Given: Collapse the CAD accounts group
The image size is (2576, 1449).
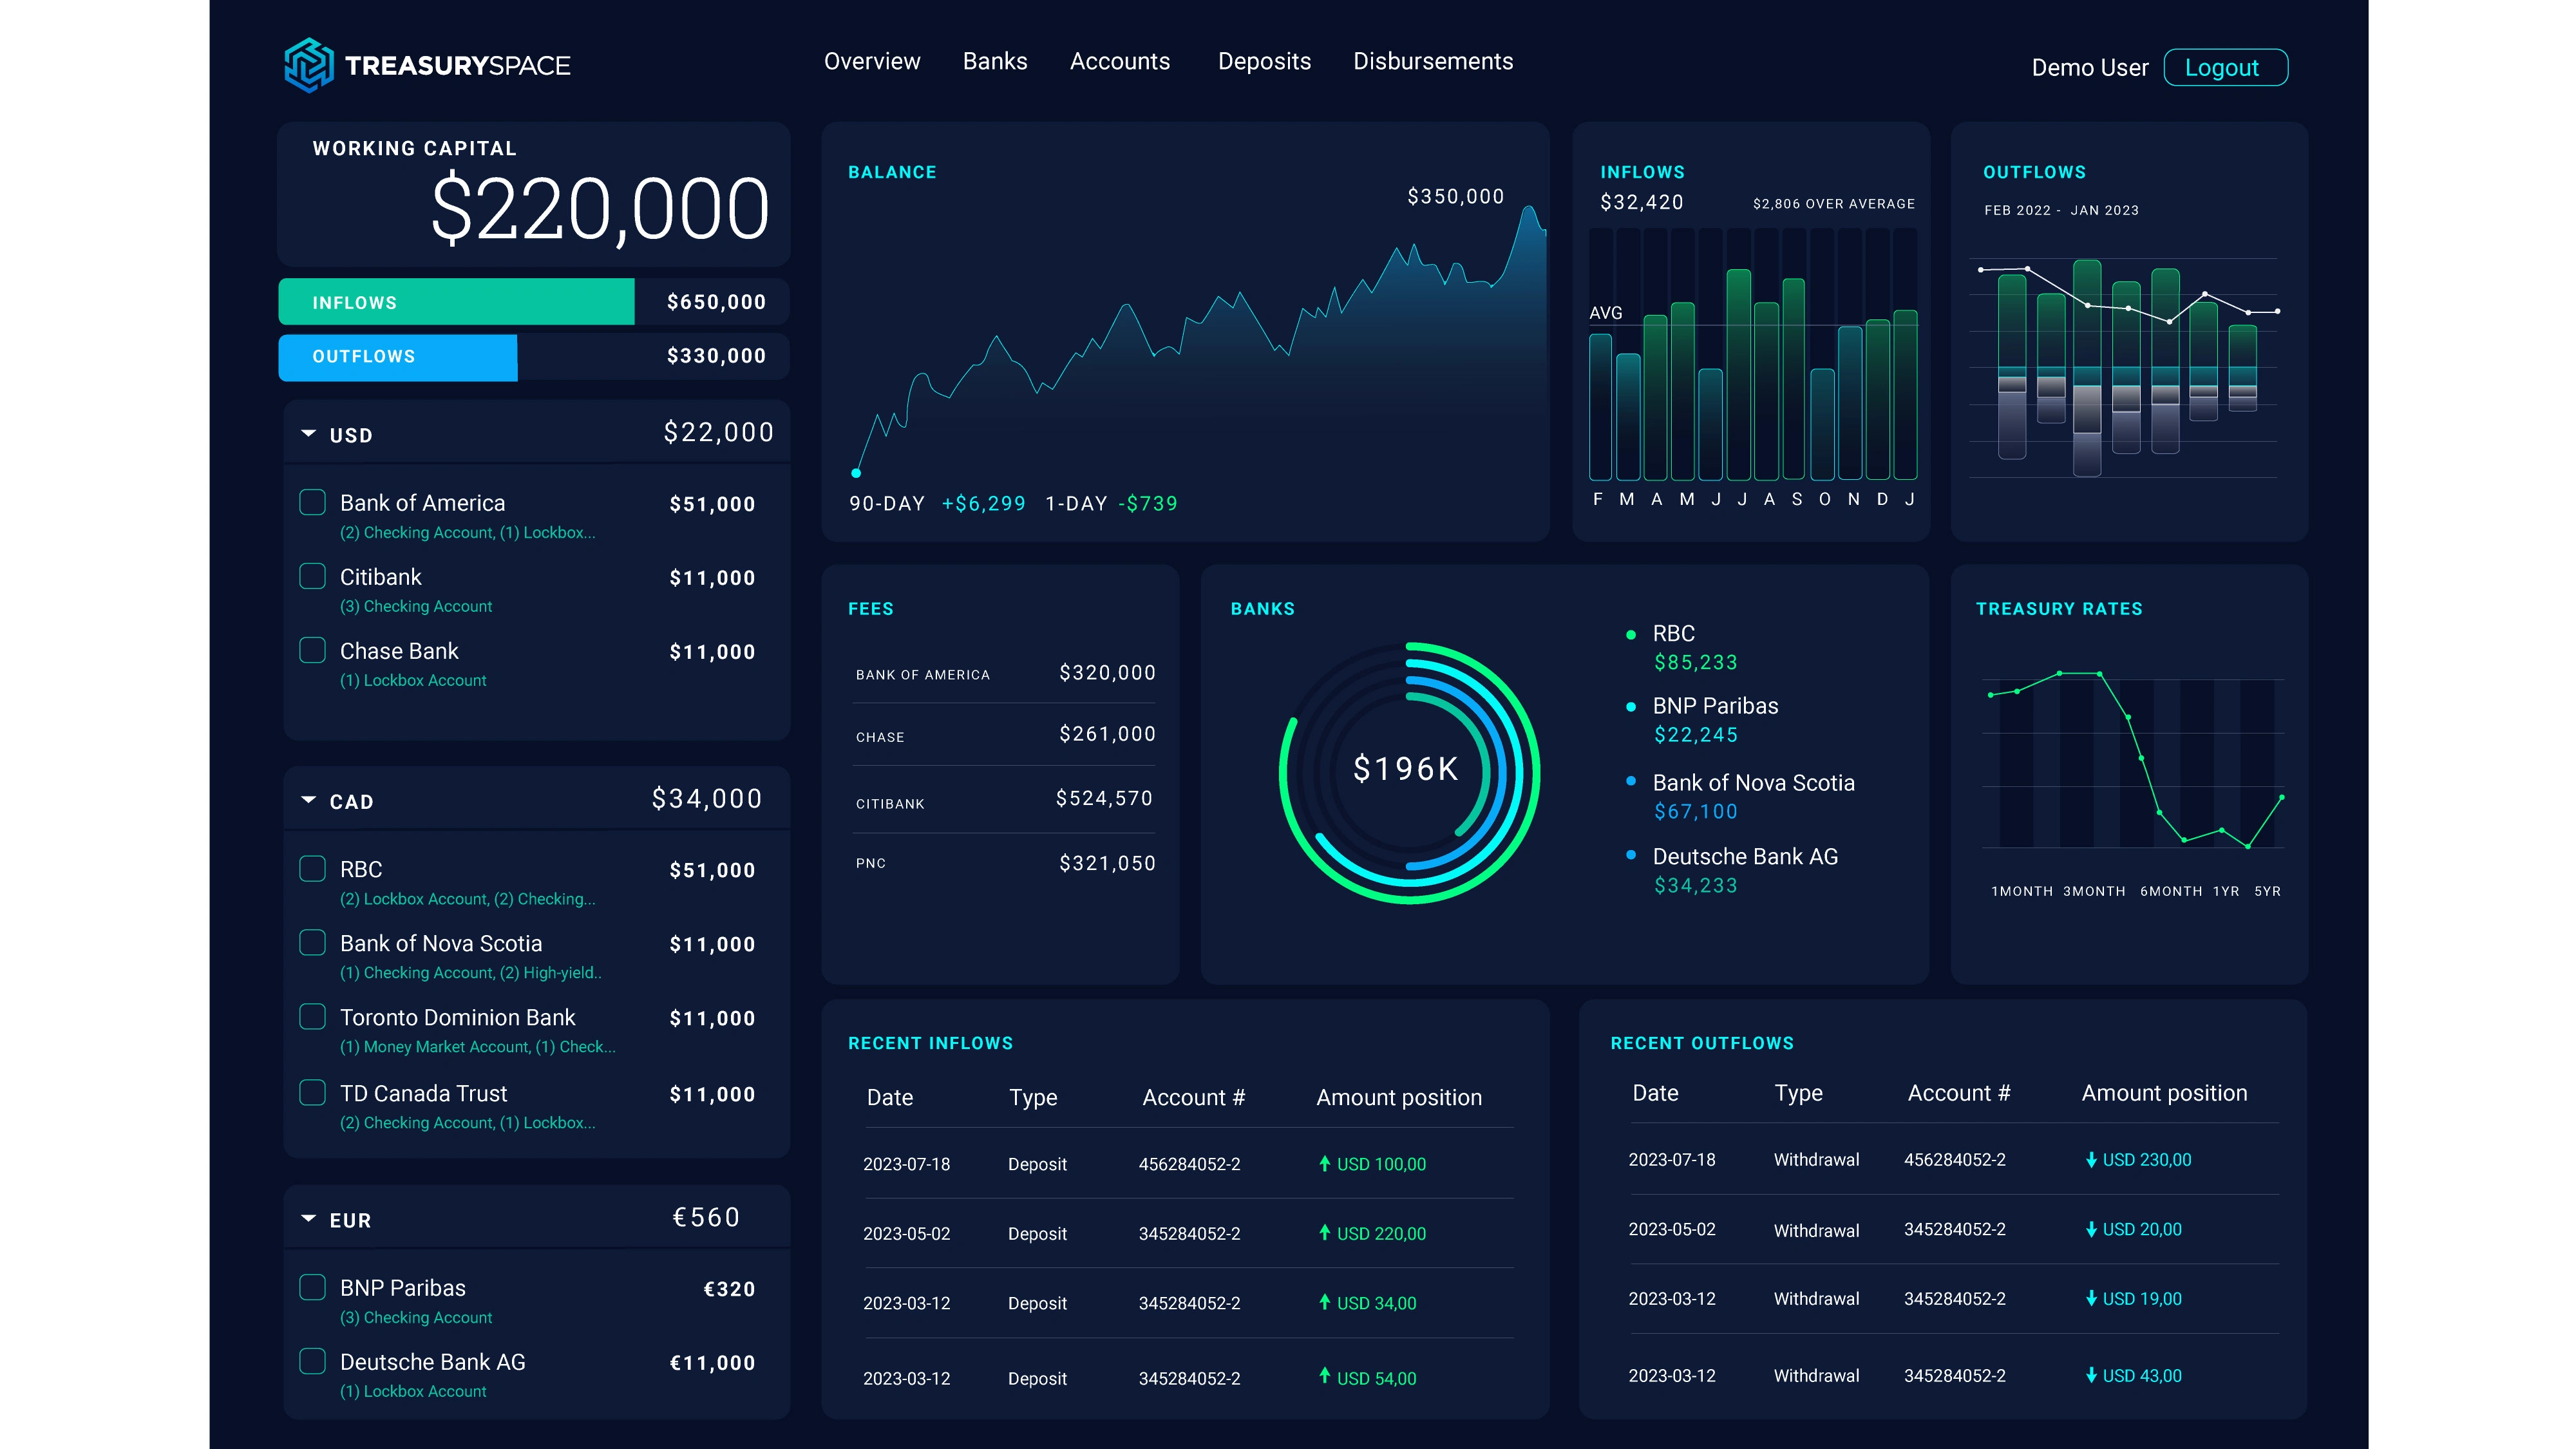Looking at the screenshot, I should click(309, 800).
